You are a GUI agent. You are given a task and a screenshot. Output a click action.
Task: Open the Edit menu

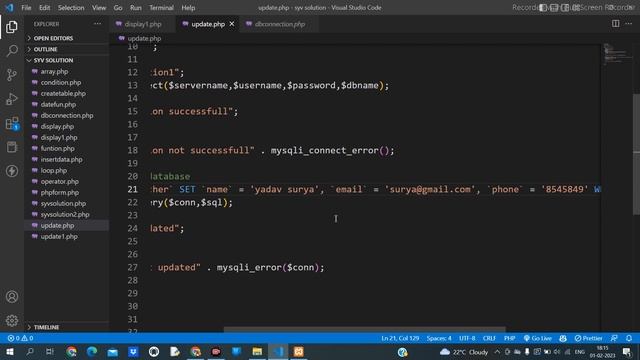[44, 8]
